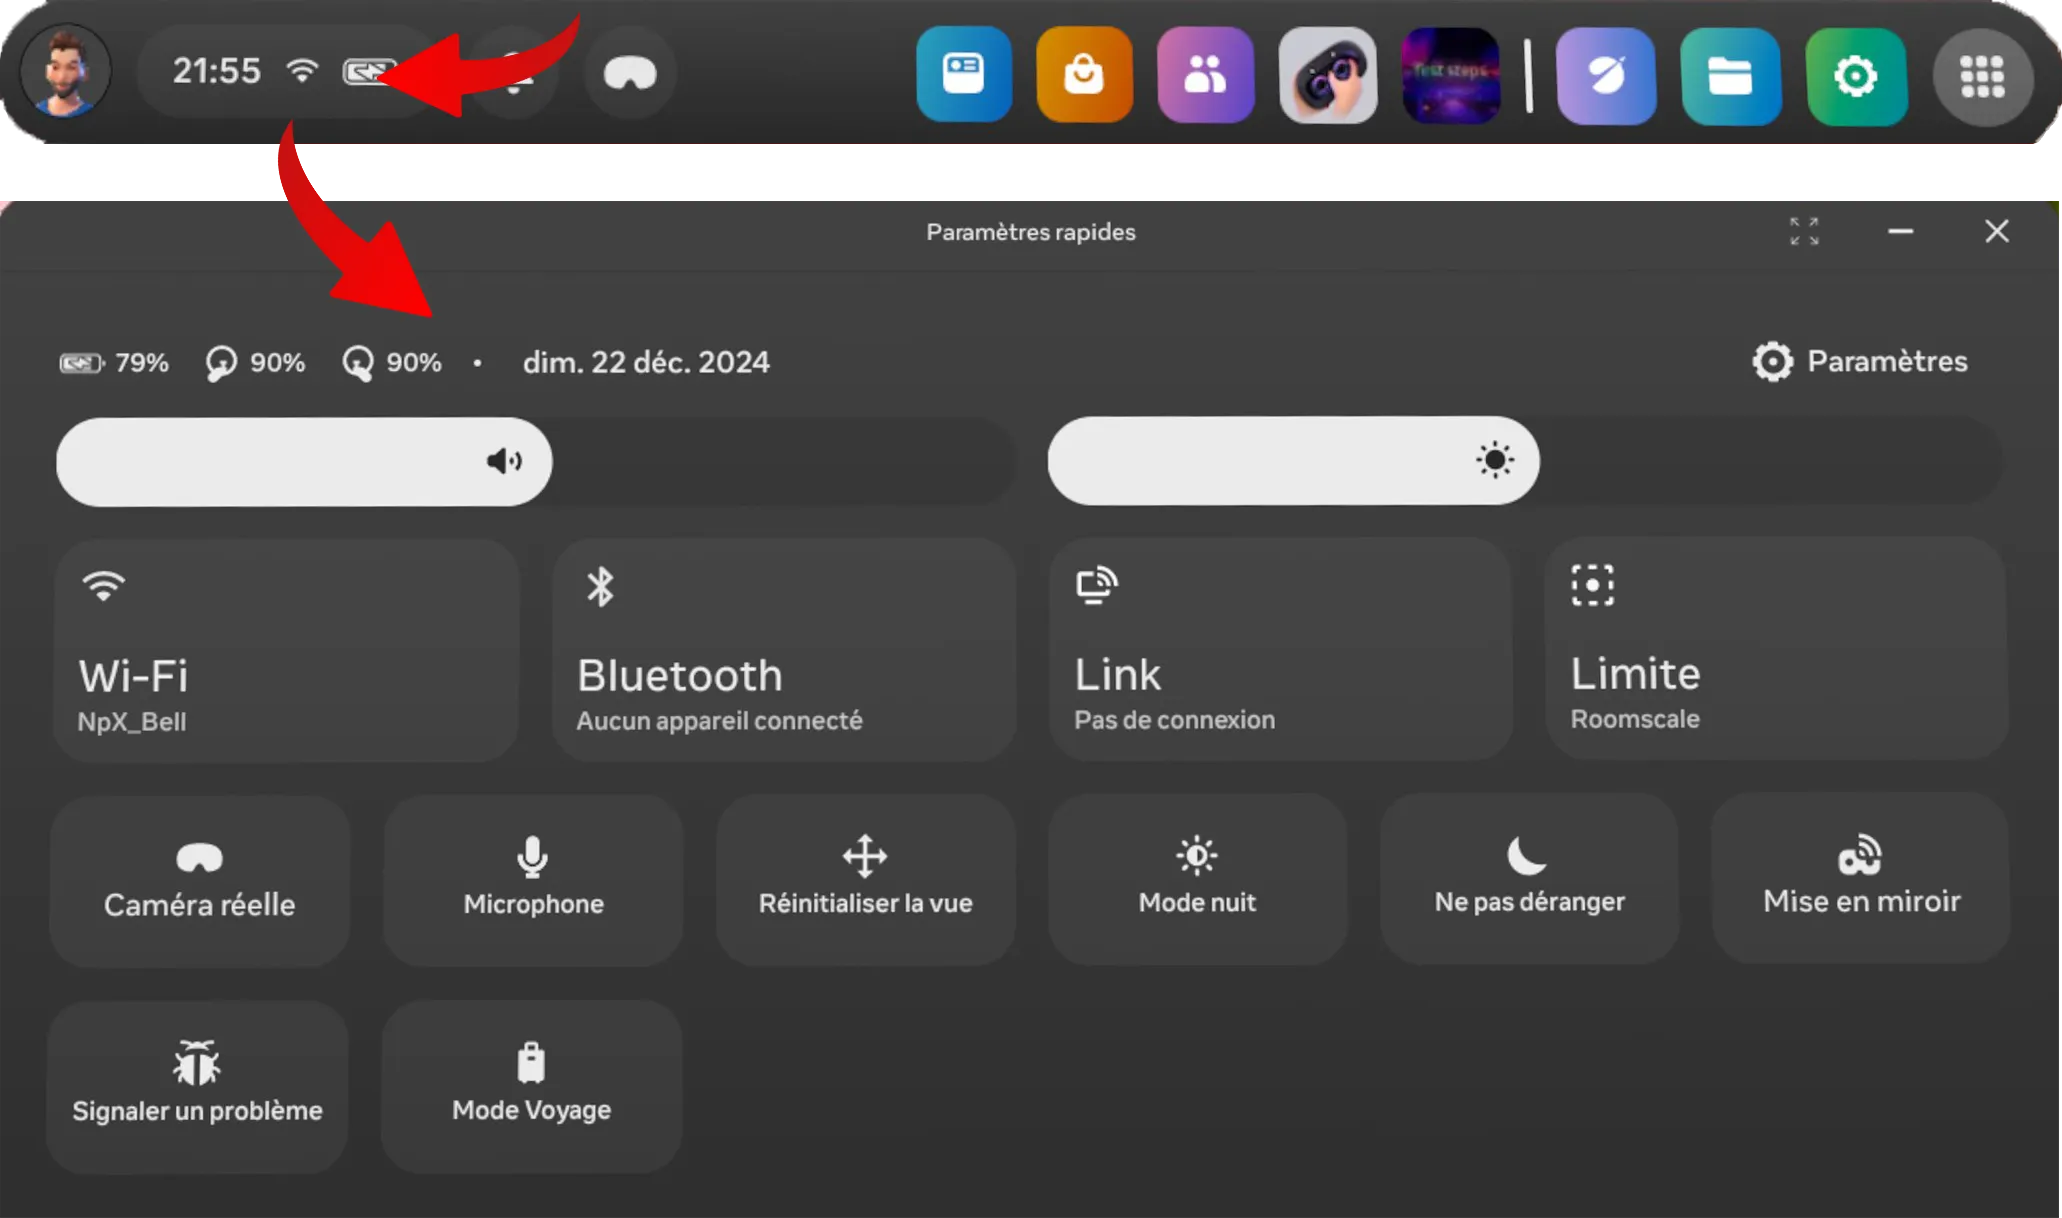Click the Paramètres settings link
Screen dimensions: 2062x1218
point(1860,361)
